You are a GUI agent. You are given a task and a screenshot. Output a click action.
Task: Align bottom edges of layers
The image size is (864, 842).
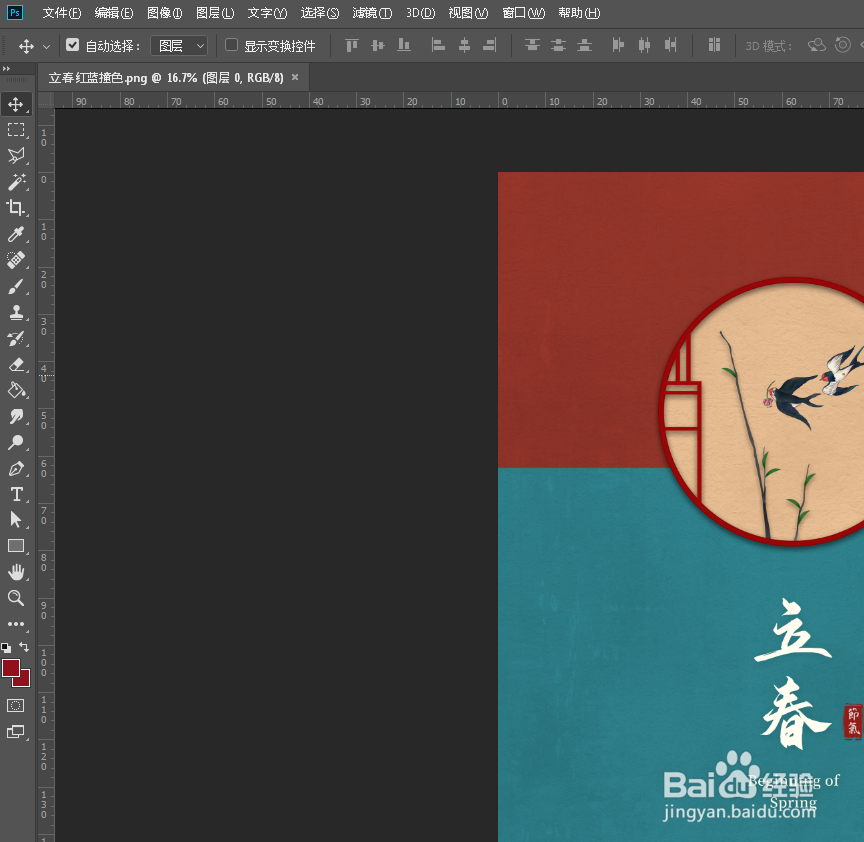click(x=404, y=45)
